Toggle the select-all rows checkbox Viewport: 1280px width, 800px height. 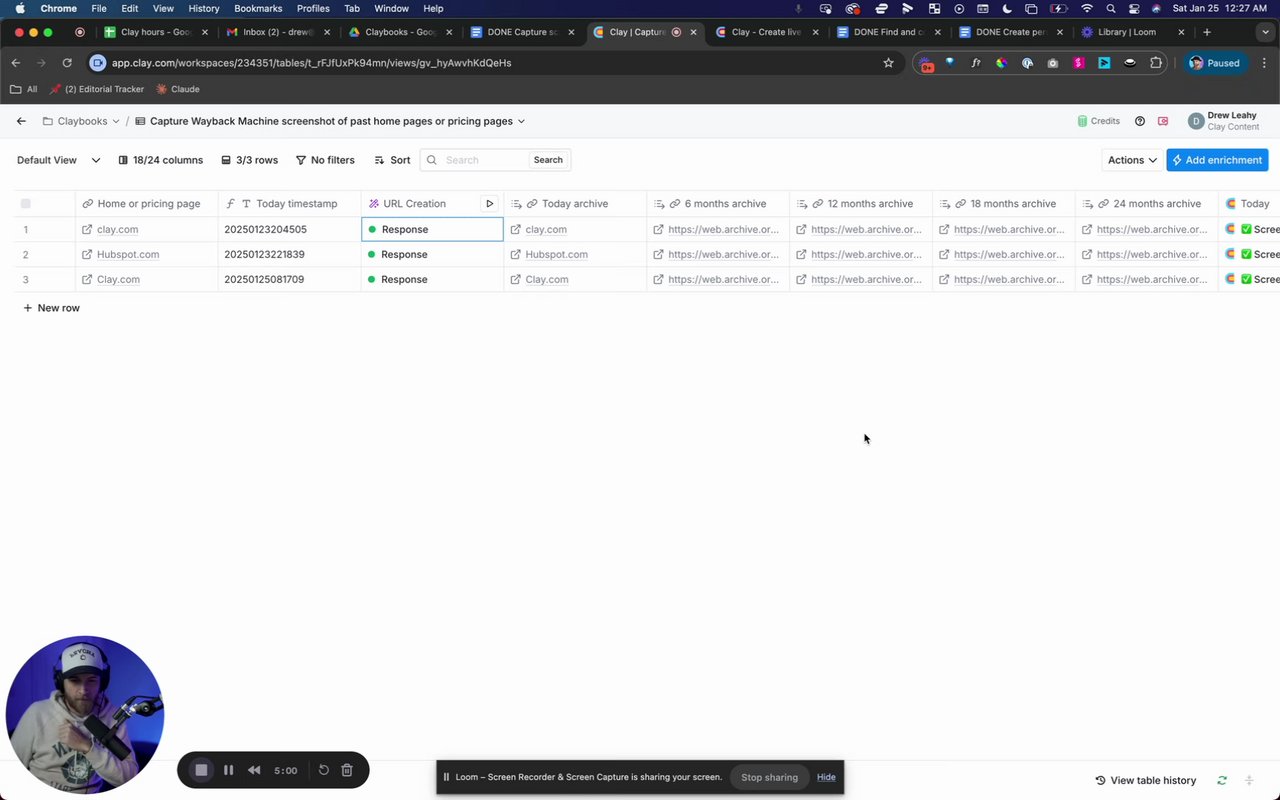click(26, 204)
